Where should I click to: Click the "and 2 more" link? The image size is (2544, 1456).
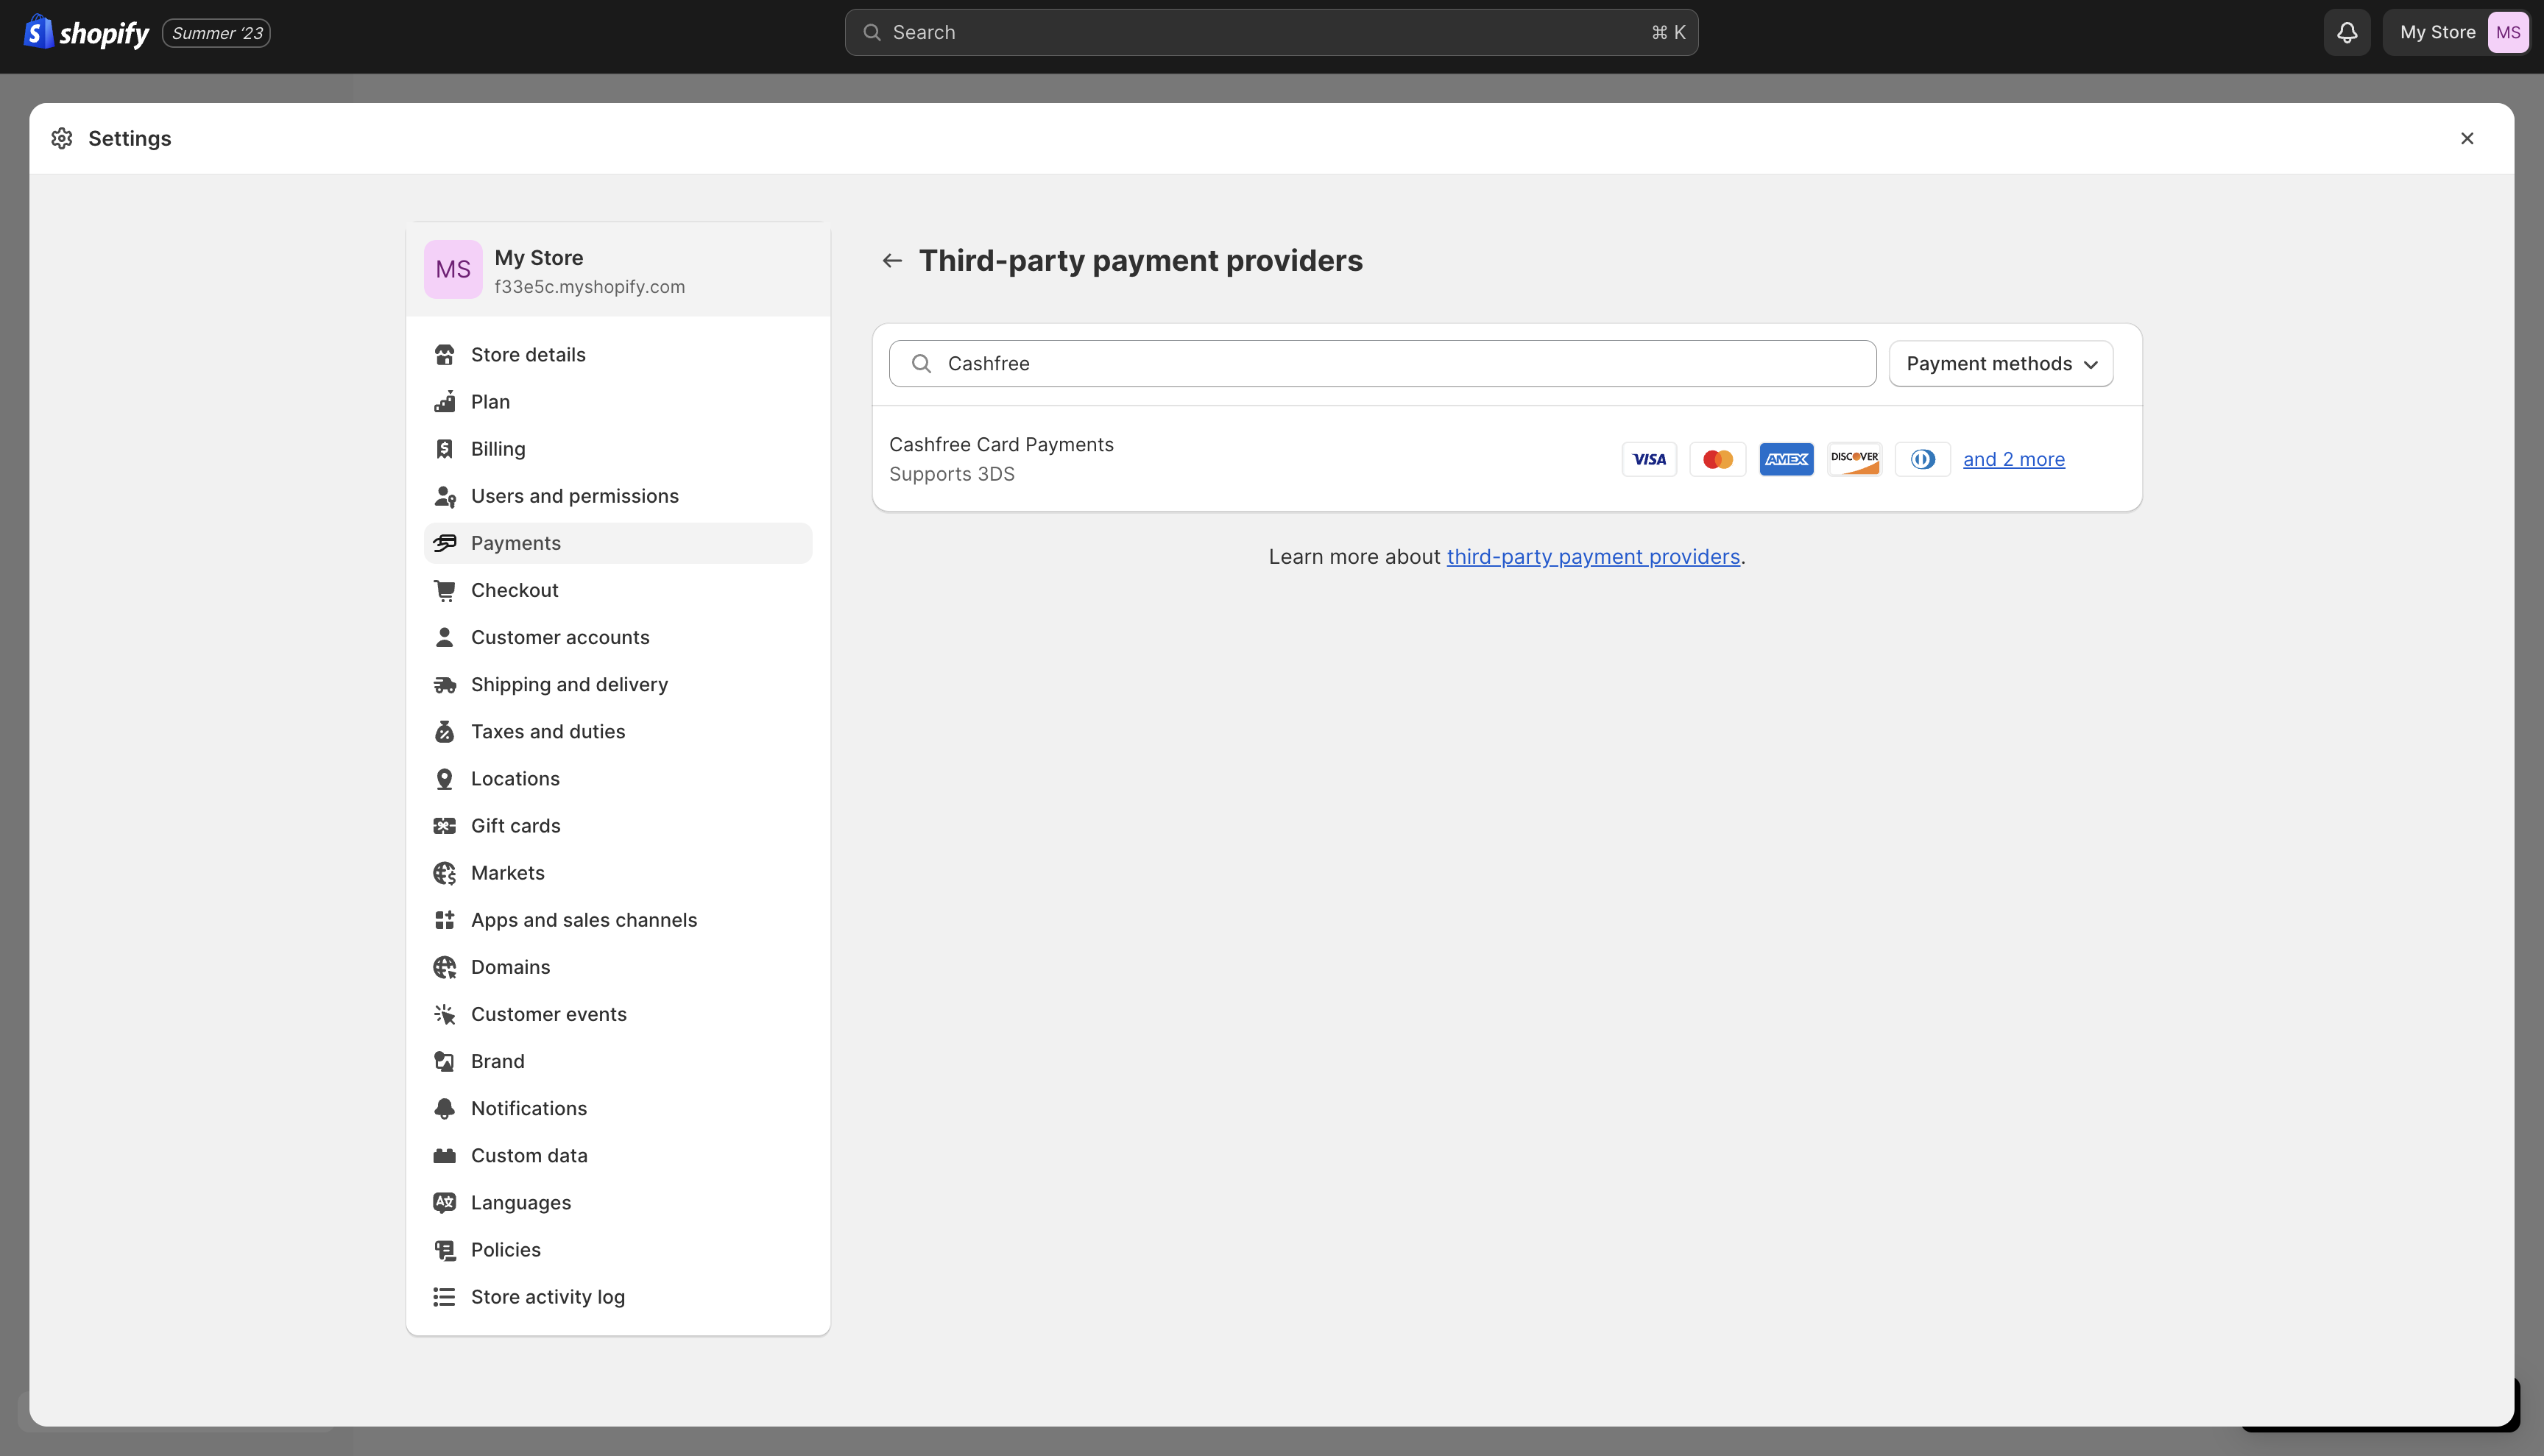point(2013,460)
